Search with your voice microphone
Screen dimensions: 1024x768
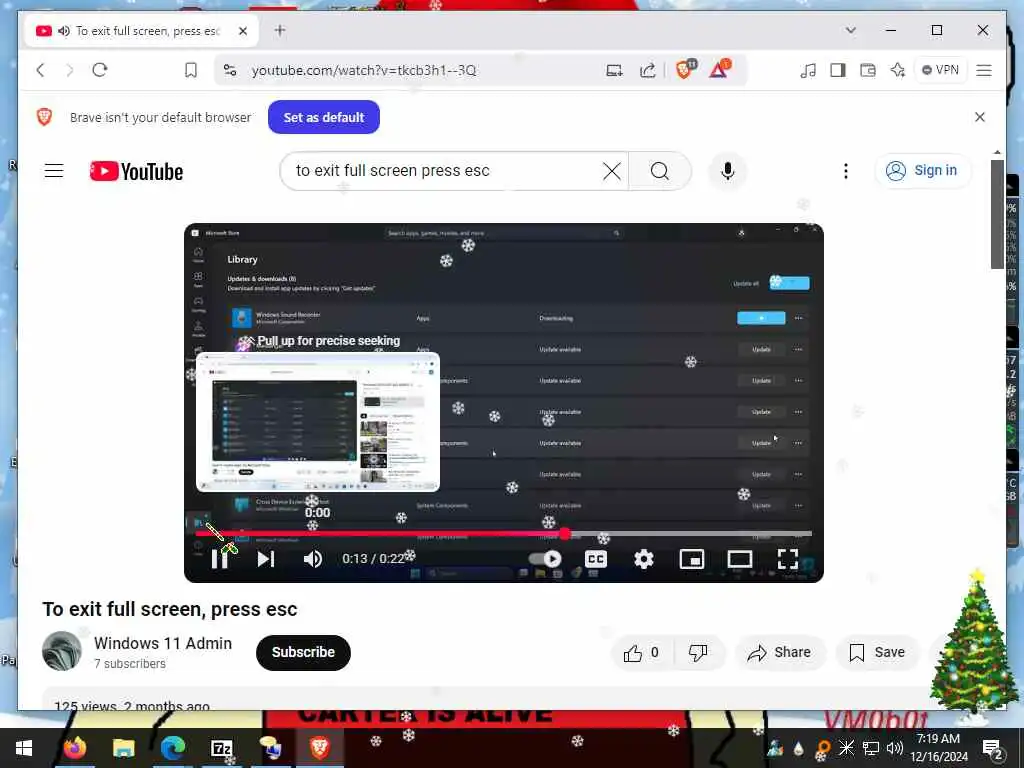(728, 171)
